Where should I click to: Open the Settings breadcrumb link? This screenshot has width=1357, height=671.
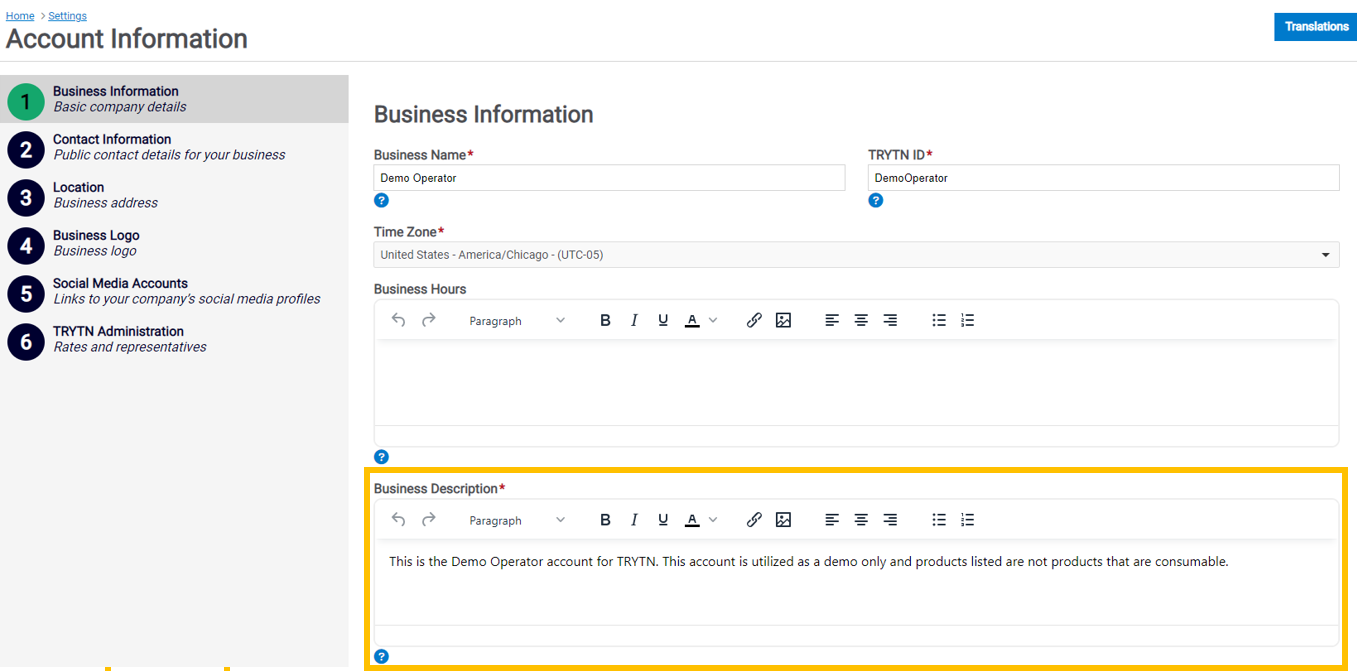67,16
